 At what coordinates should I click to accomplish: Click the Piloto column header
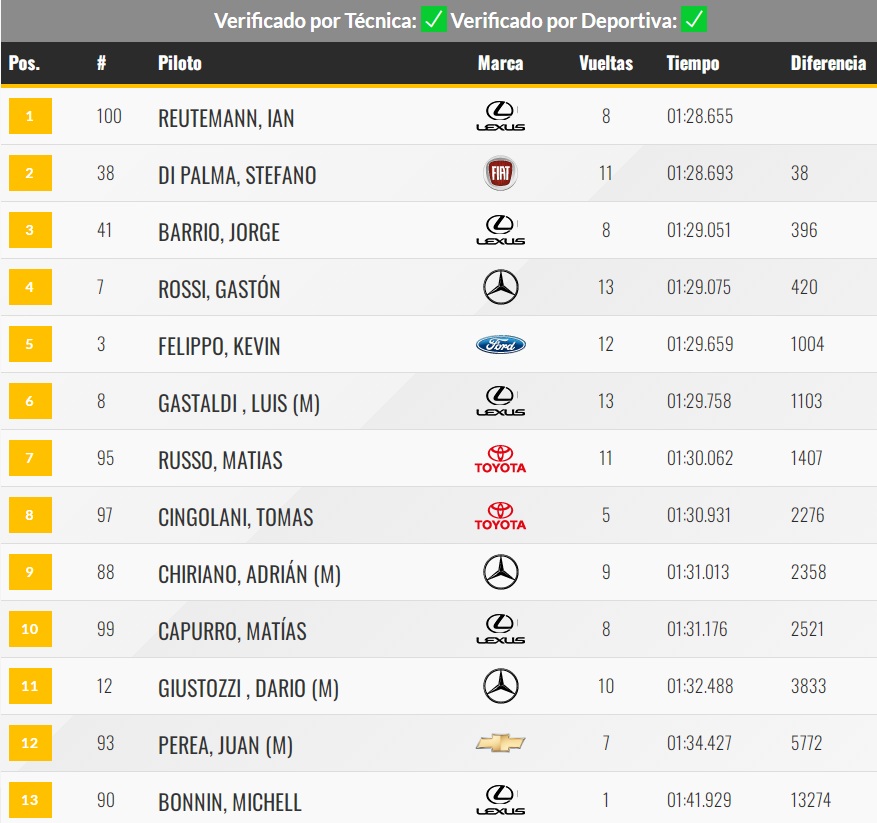[x=180, y=63]
